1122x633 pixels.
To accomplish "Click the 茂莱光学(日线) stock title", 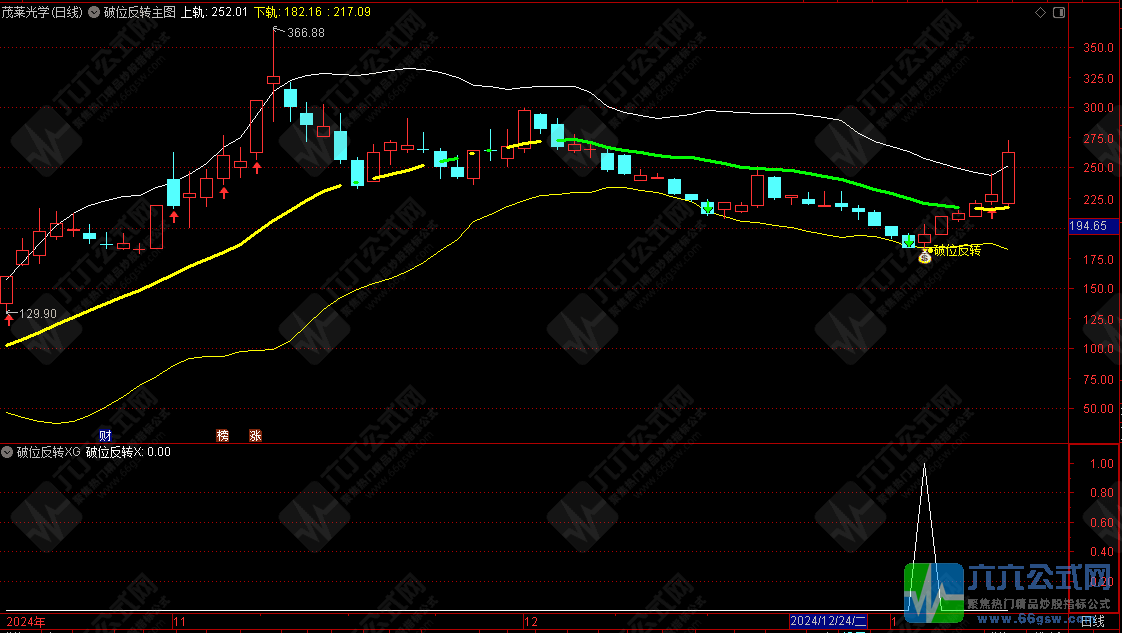I will [43, 13].
